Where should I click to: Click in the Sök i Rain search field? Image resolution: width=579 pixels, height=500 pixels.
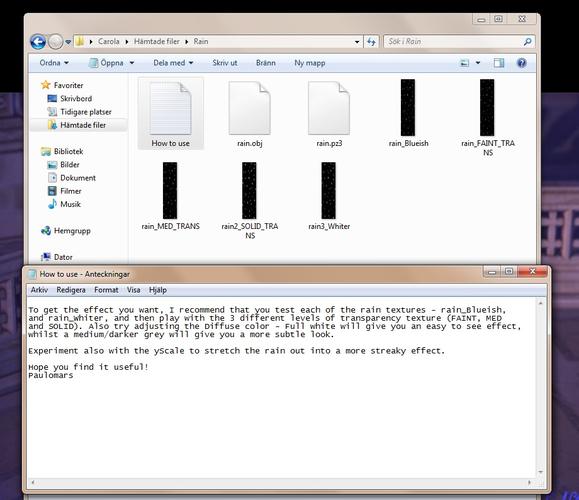click(x=454, y=42)
